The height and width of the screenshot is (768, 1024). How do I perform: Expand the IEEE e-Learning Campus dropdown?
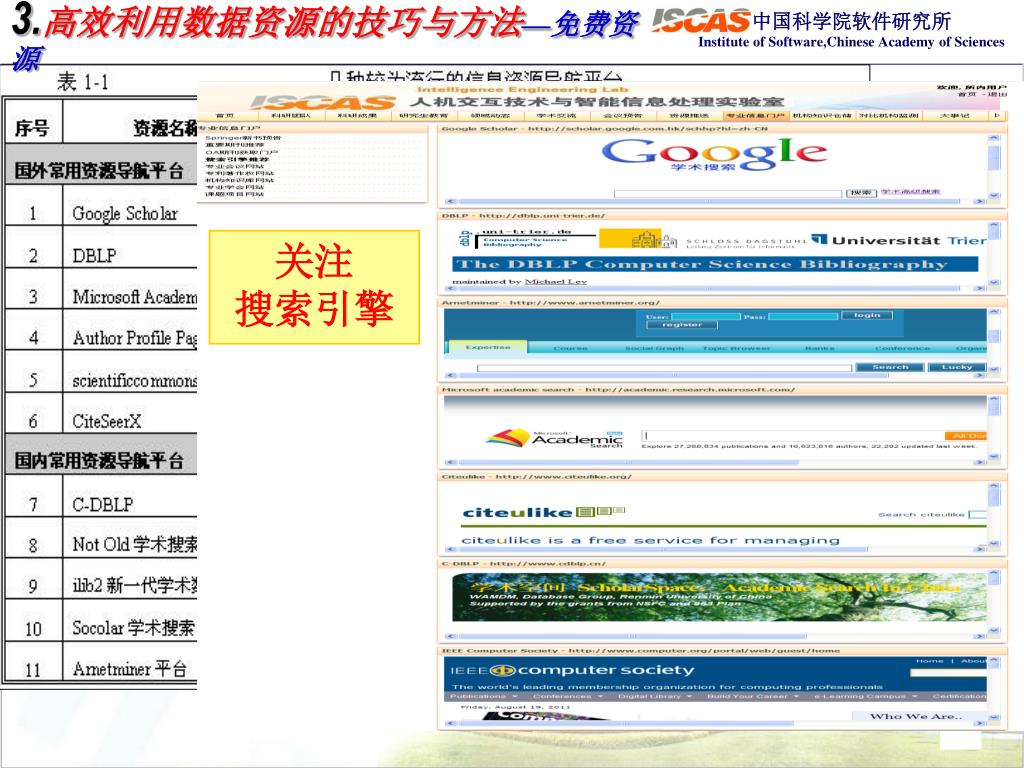pyautogui.click(x=865, y=697)
